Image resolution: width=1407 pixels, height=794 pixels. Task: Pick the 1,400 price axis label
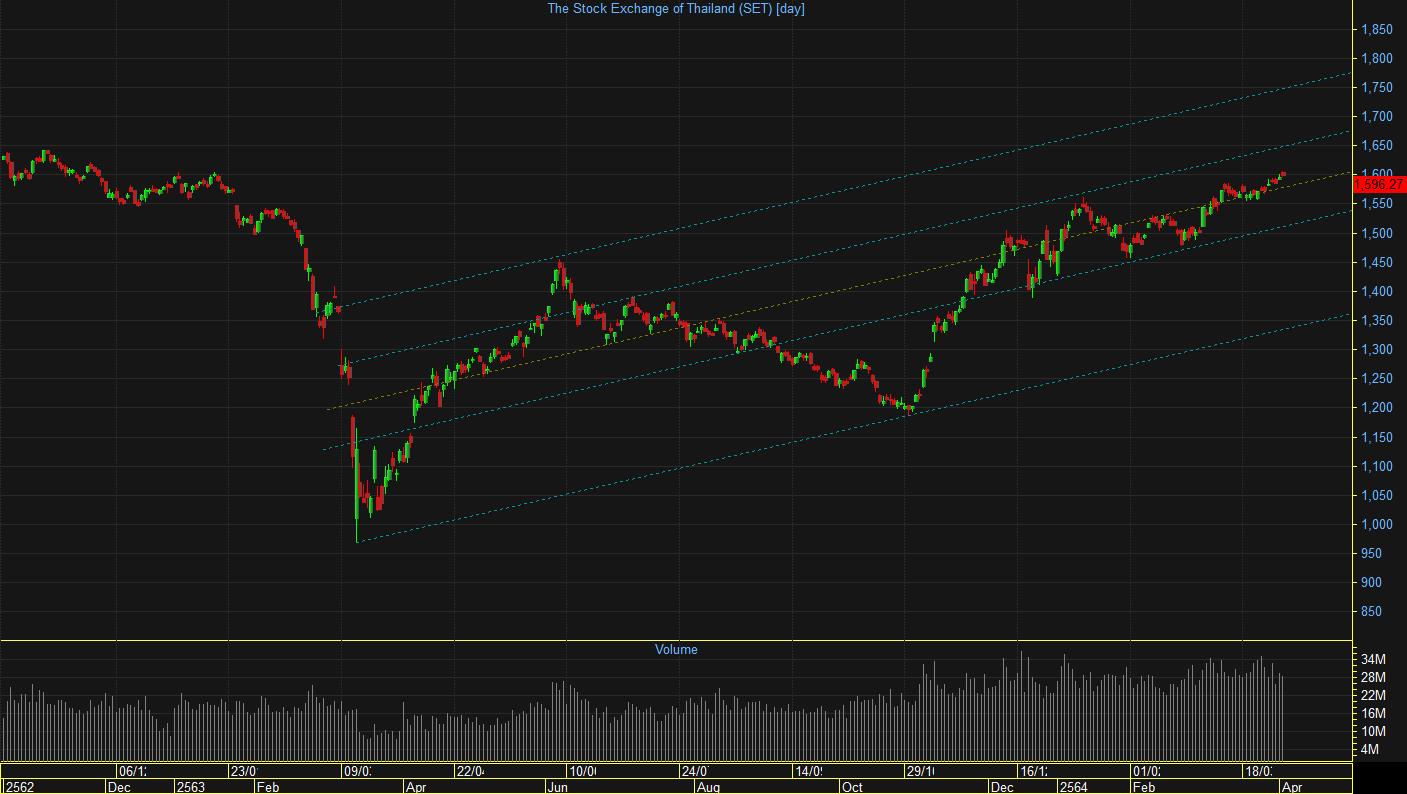pos(1377,292)
